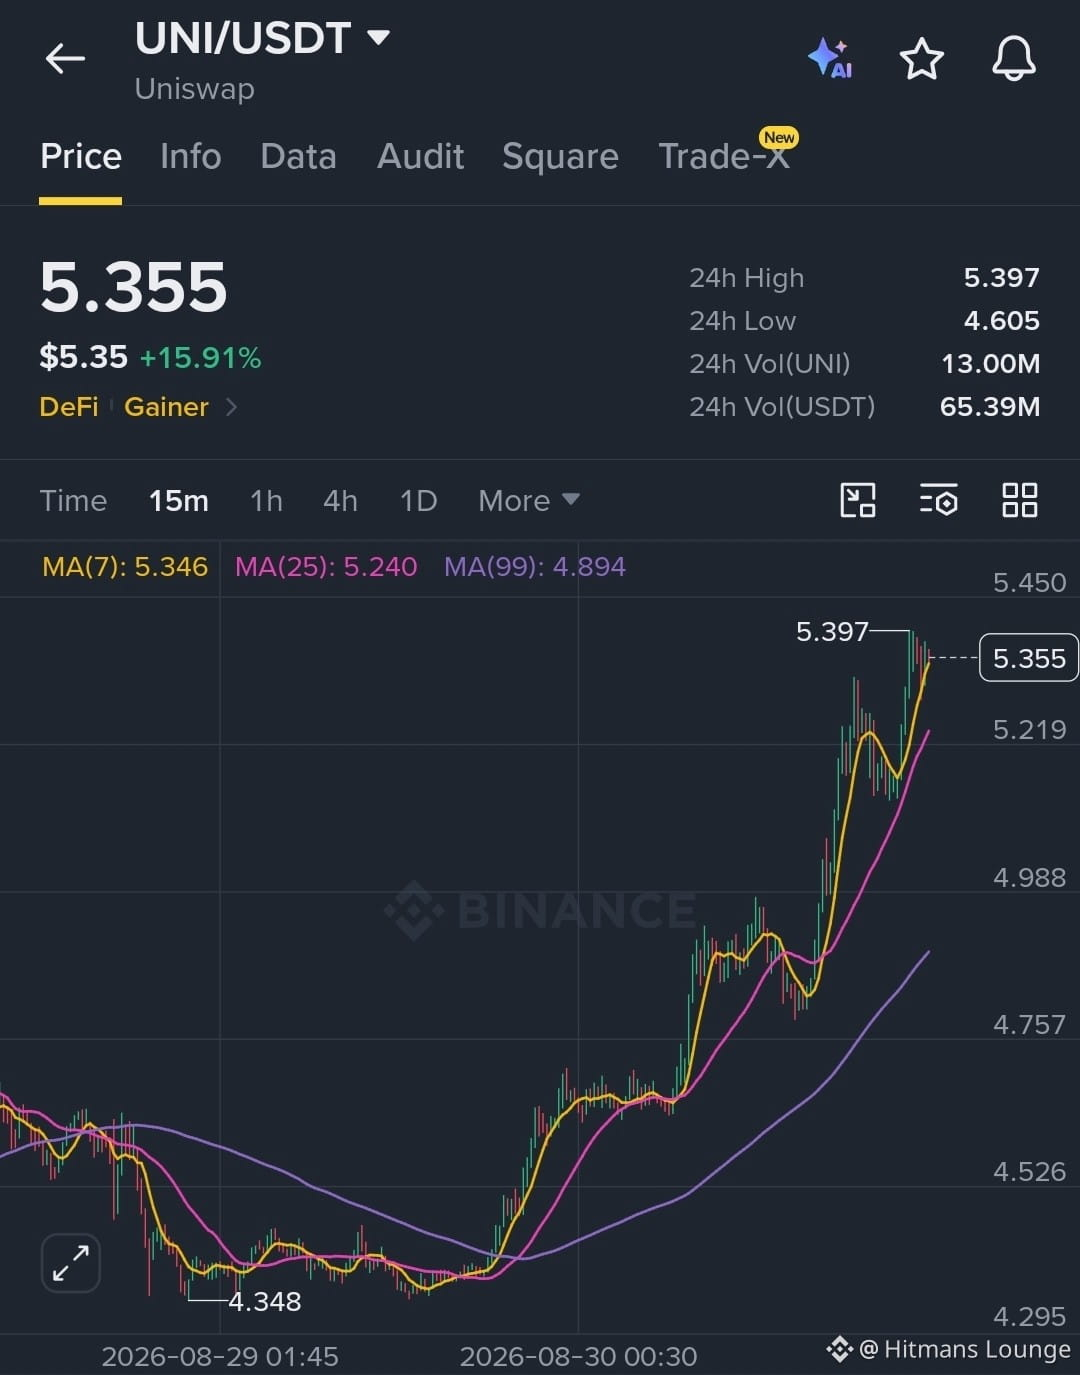1080x1375 pixels.
Task: Click the 24h Vol(UNI) value 13.00M
Action: 990,364
